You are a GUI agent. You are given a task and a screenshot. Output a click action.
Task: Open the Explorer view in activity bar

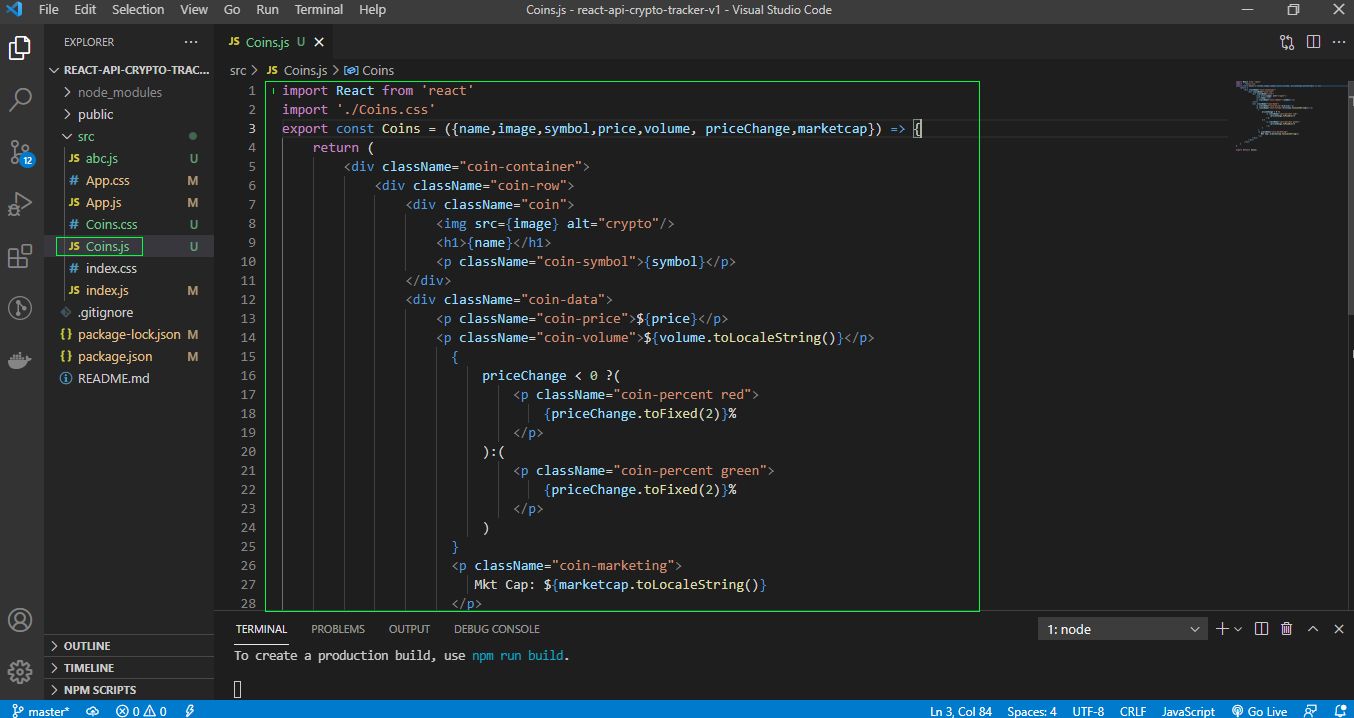point(20,48)
